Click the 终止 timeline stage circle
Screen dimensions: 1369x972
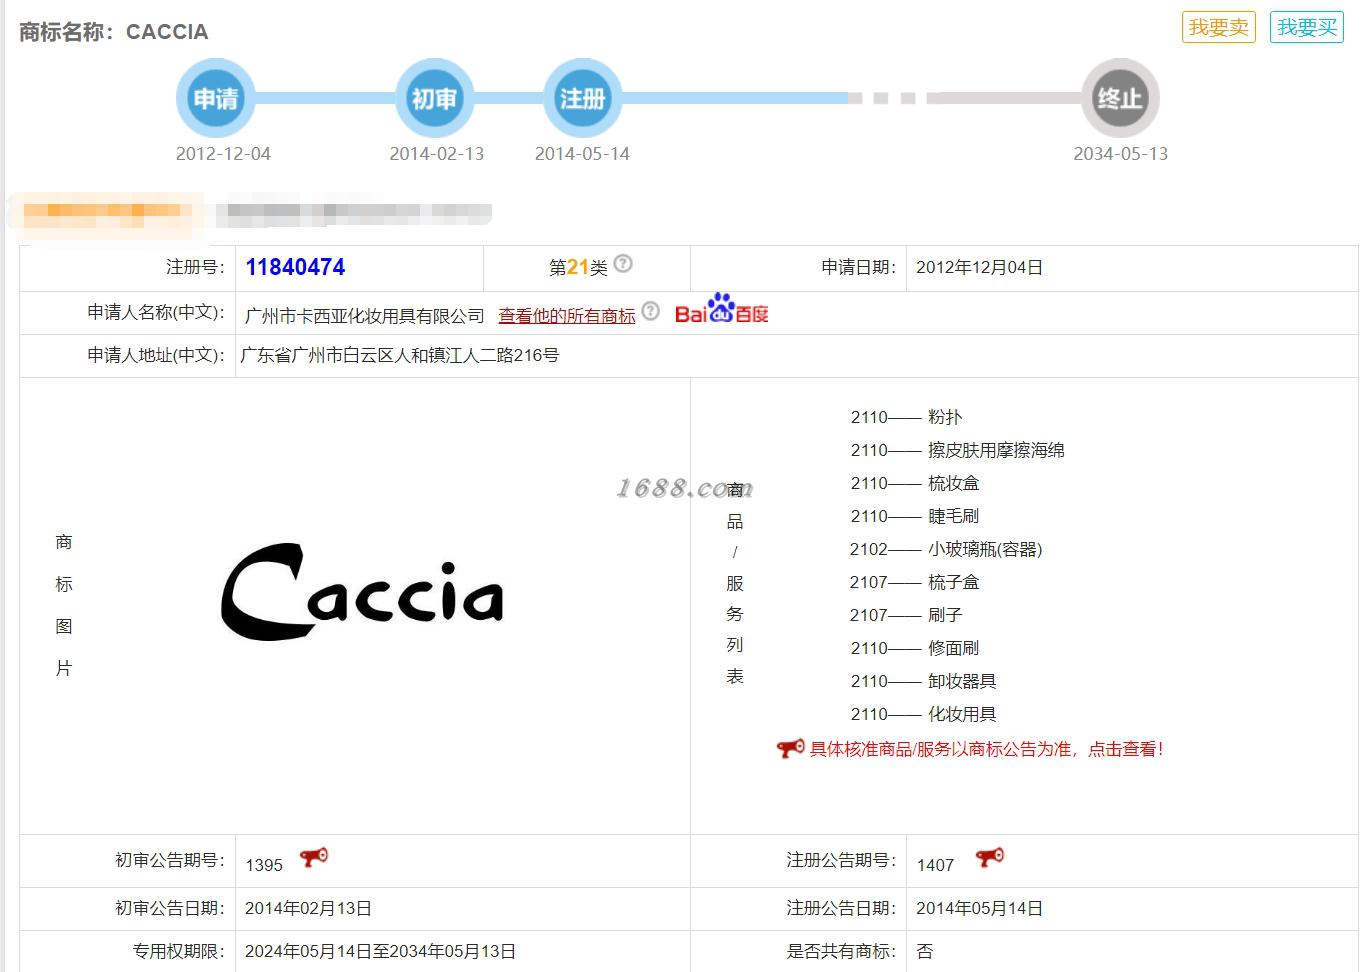[x=1120, y=98]
